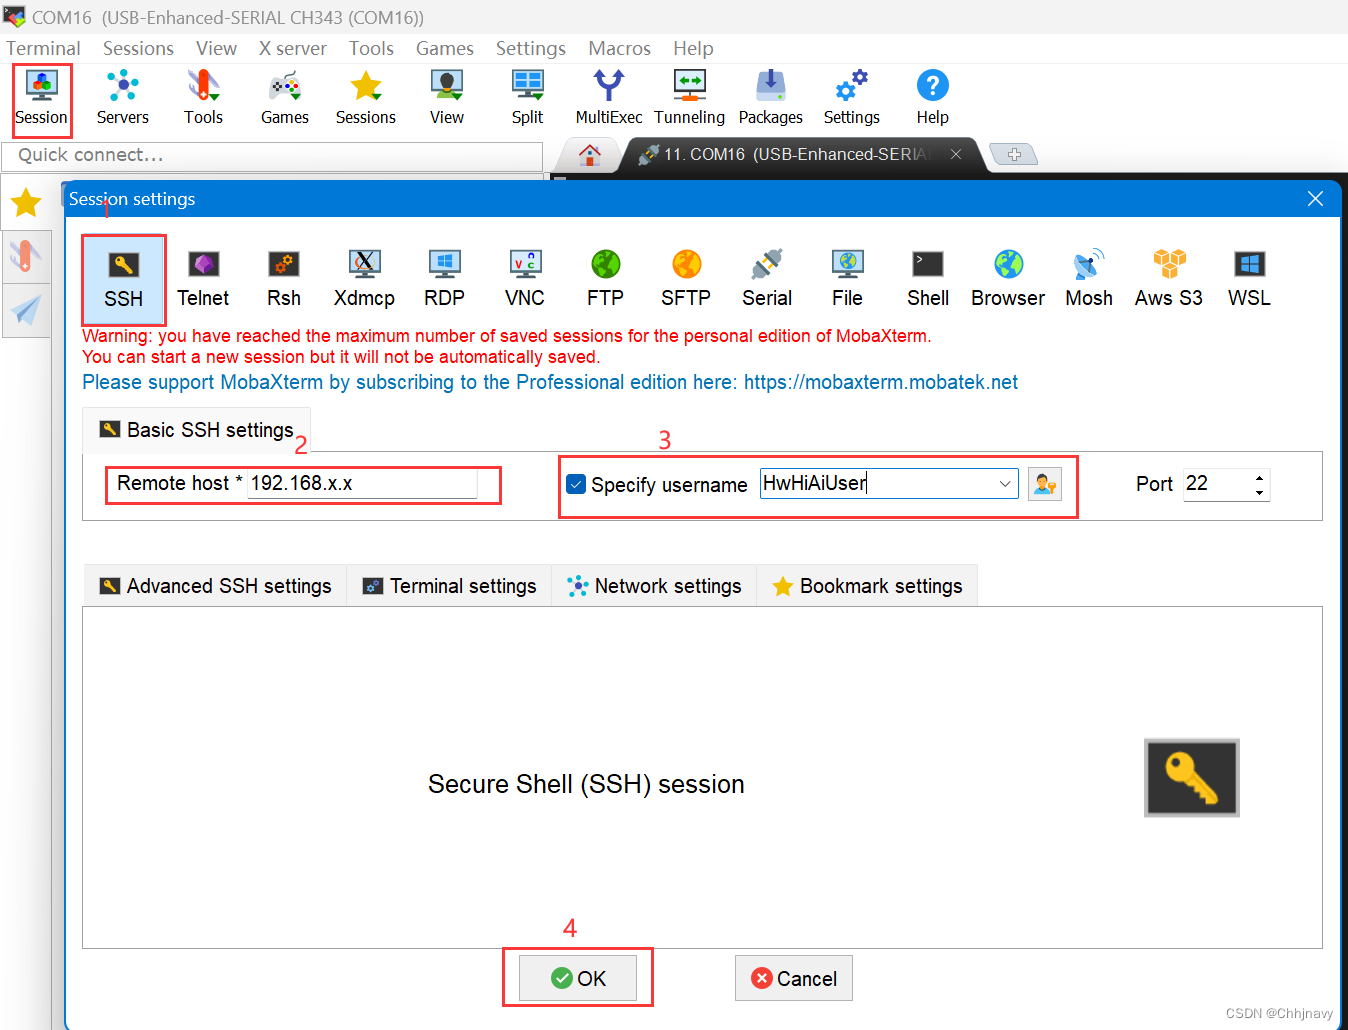1348x1030 pixels.
Task: Select Shell session type
Action: tap(928, 280)
